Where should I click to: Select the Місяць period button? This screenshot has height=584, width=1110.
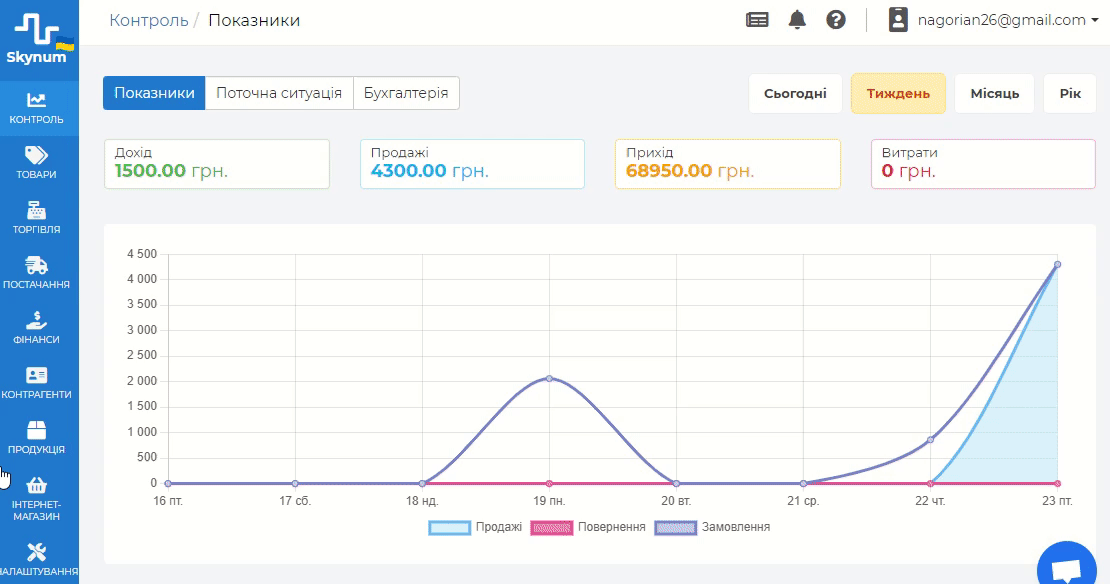(994, 94)
